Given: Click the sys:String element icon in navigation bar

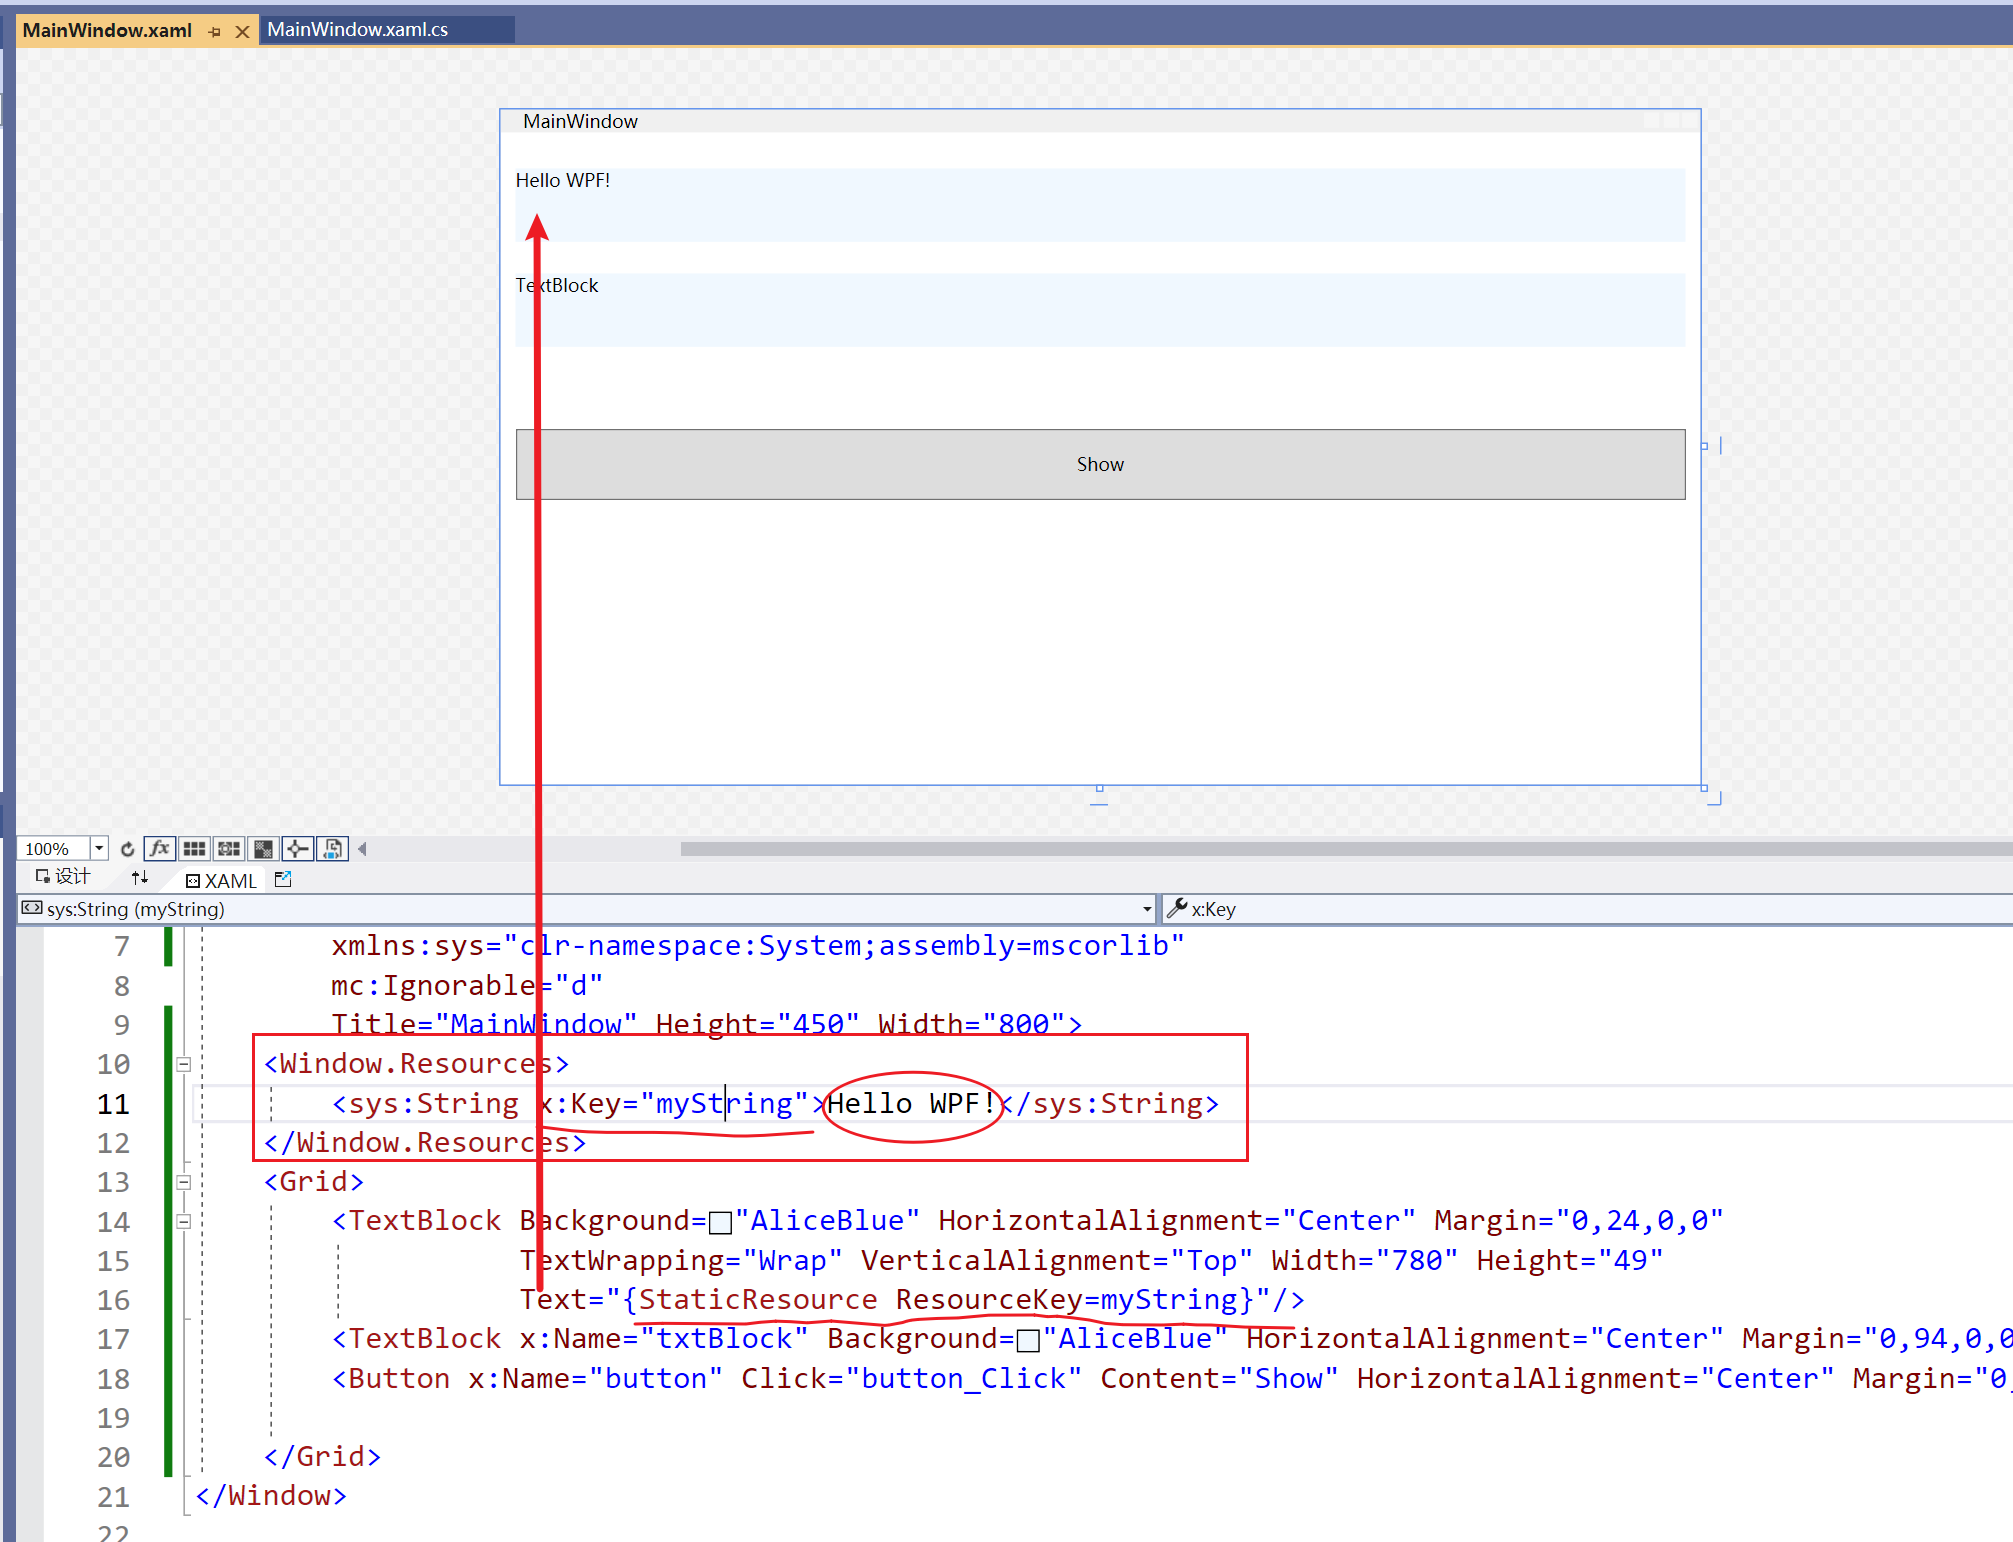Looking at the screenshot, I should tap(32, 908).
